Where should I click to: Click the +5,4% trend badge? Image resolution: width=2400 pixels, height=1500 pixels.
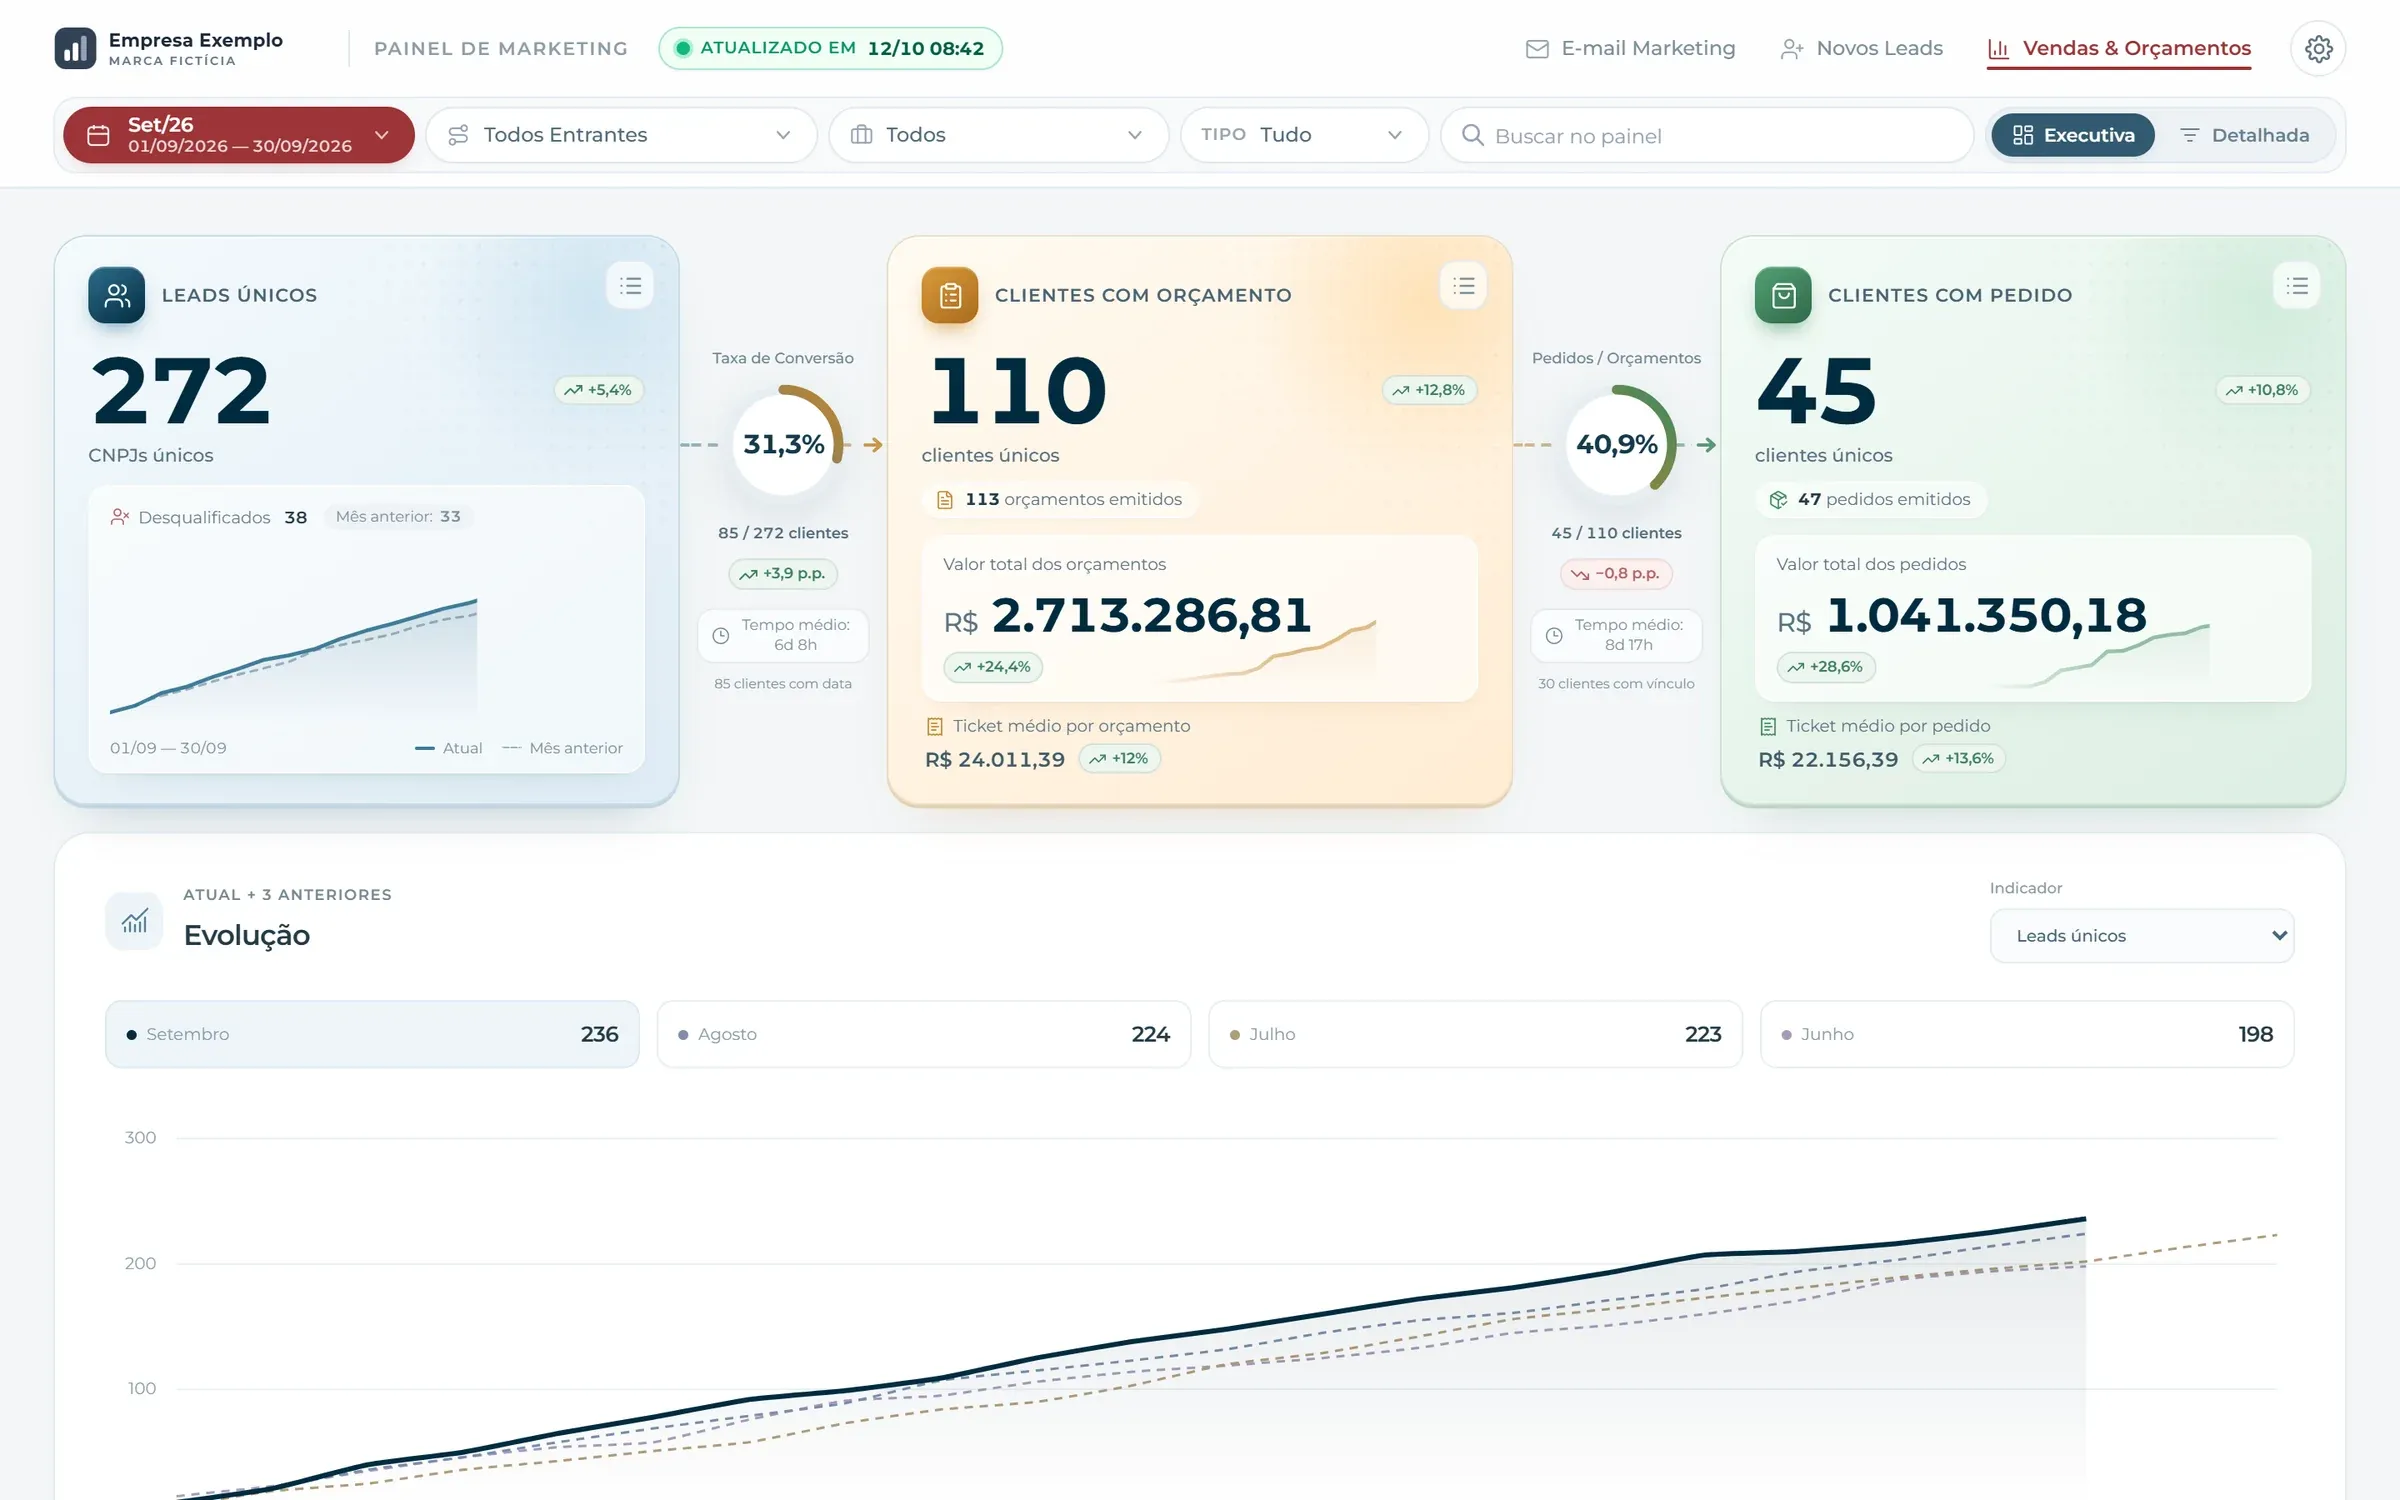click(599, 390)
